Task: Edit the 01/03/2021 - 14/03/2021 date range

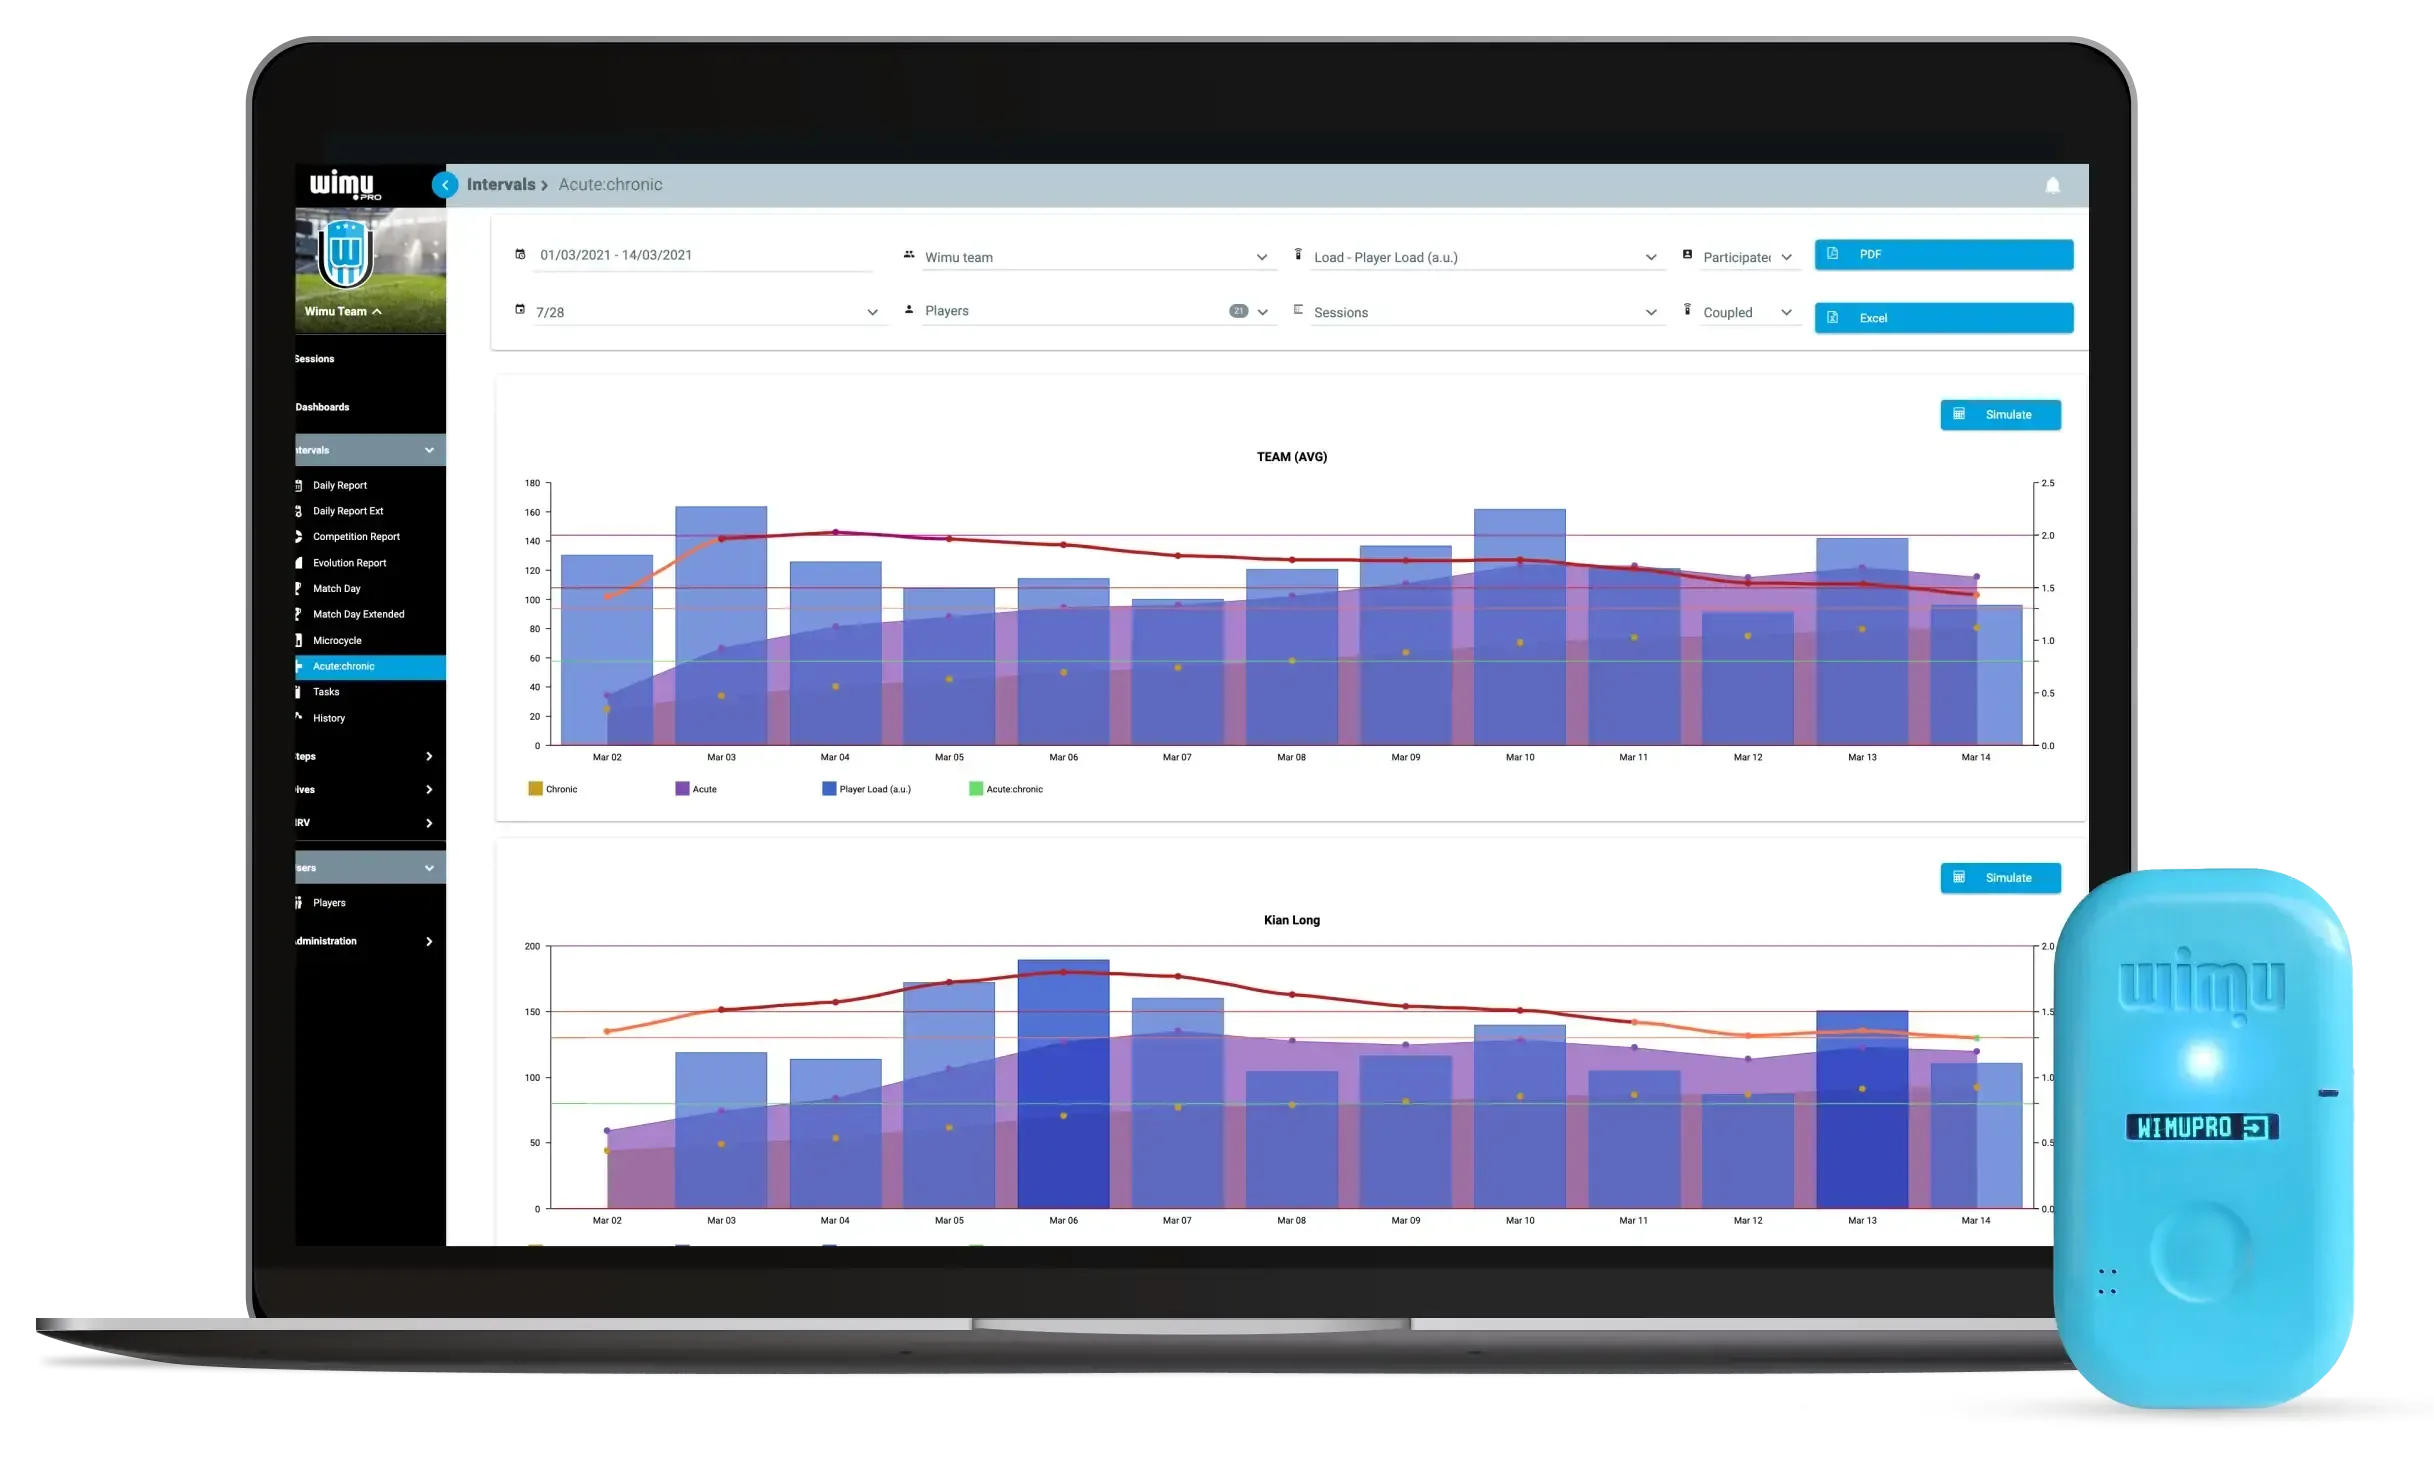Action: pyautogui.click(x=704, y=256)
